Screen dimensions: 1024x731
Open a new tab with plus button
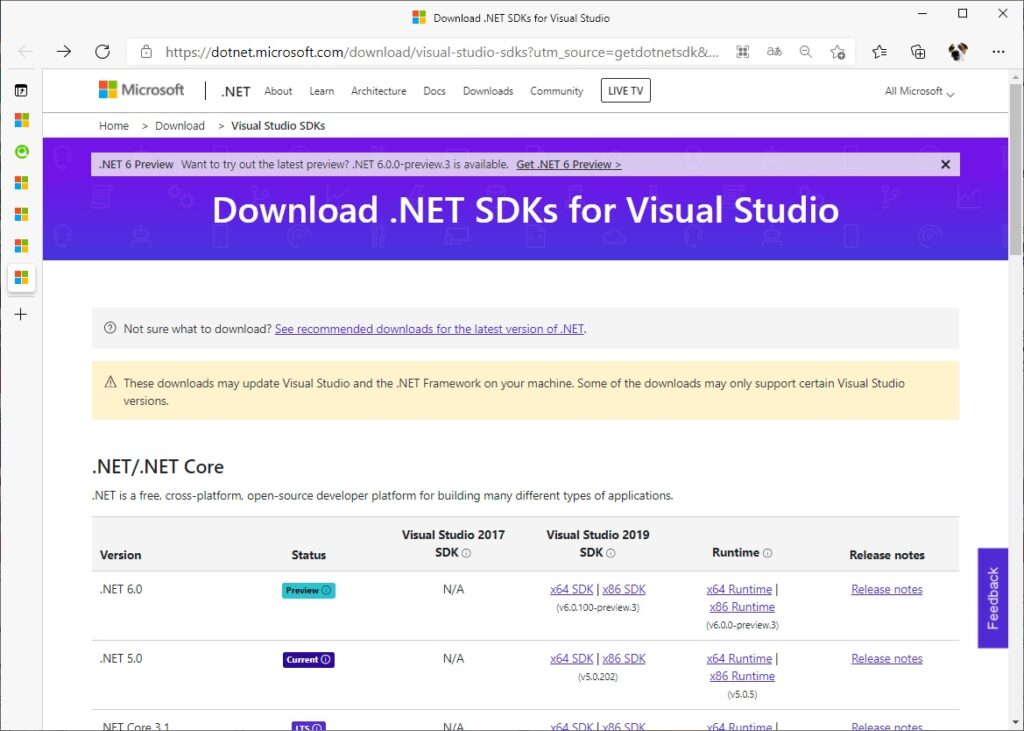[21, 314]
